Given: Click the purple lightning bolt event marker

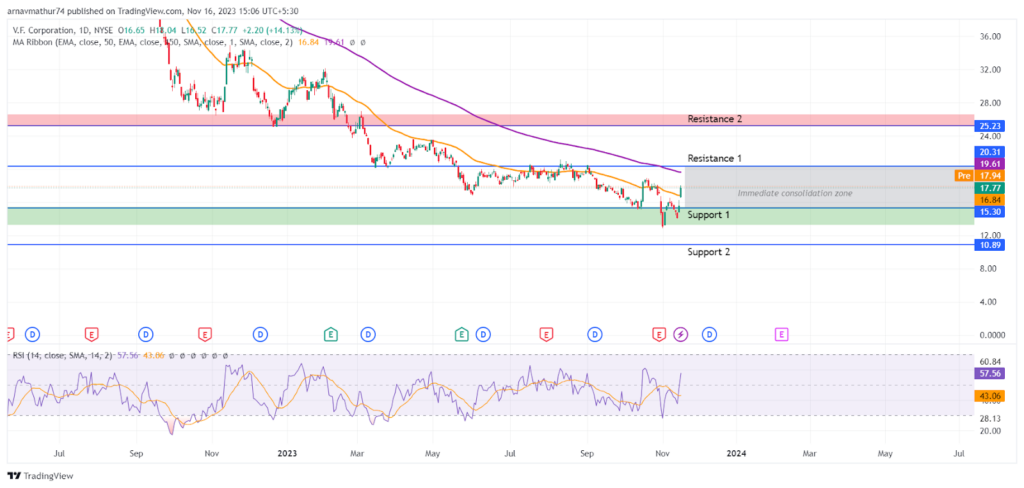Looking at the screenshot, I should pos(680,334).
